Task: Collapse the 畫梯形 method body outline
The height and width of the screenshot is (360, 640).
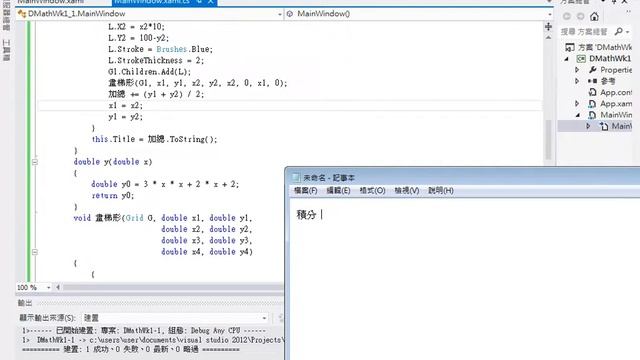Action: [35, 252]
